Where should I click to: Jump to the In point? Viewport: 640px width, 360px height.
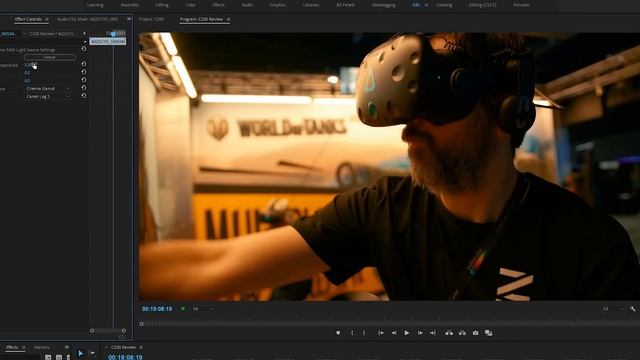pyautogui.click(x=381, y=333)
